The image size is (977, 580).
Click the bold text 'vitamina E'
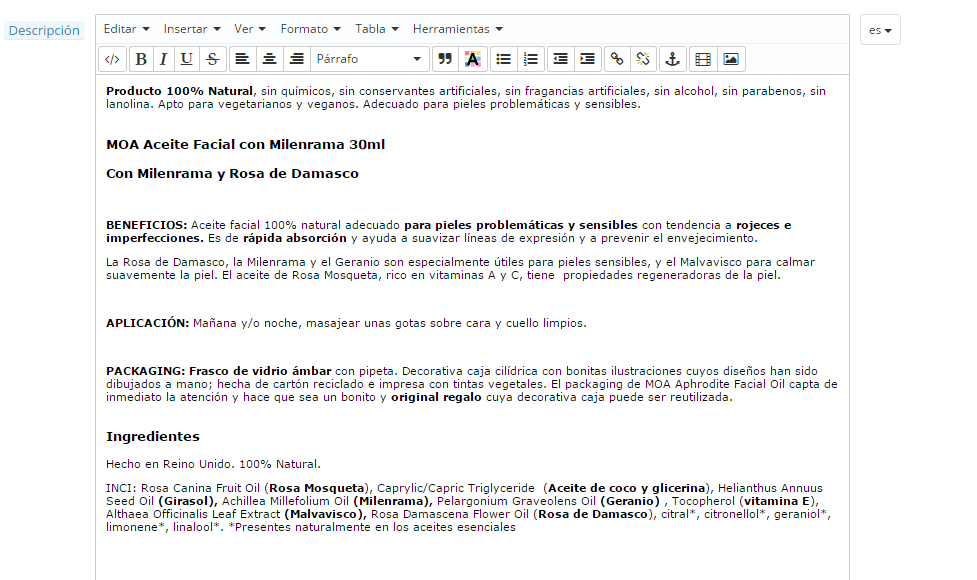pos(776,501)
